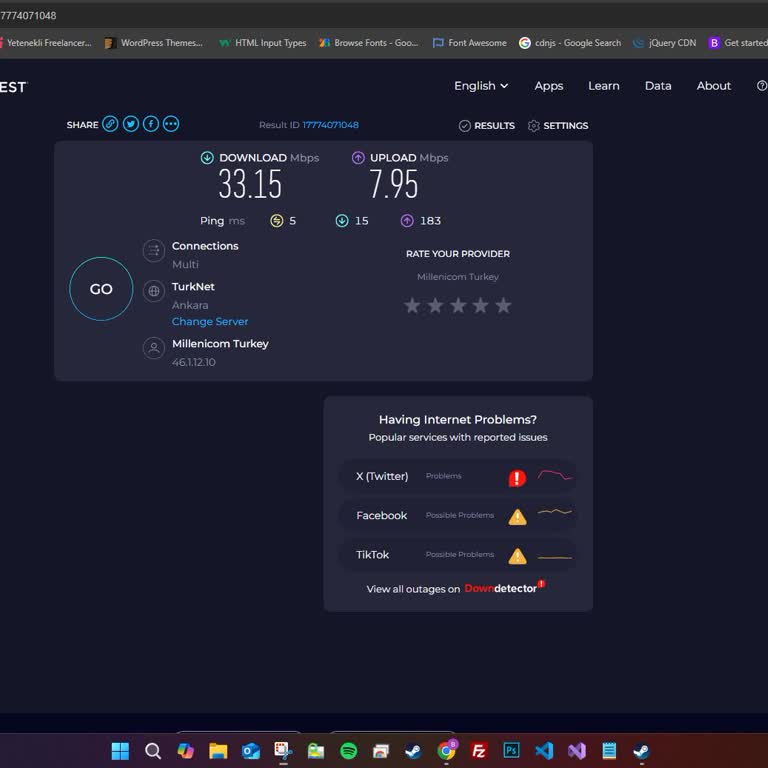768x768 pixels.
Task: Click the Connections mode icon
Action: [x=154, y=251]
